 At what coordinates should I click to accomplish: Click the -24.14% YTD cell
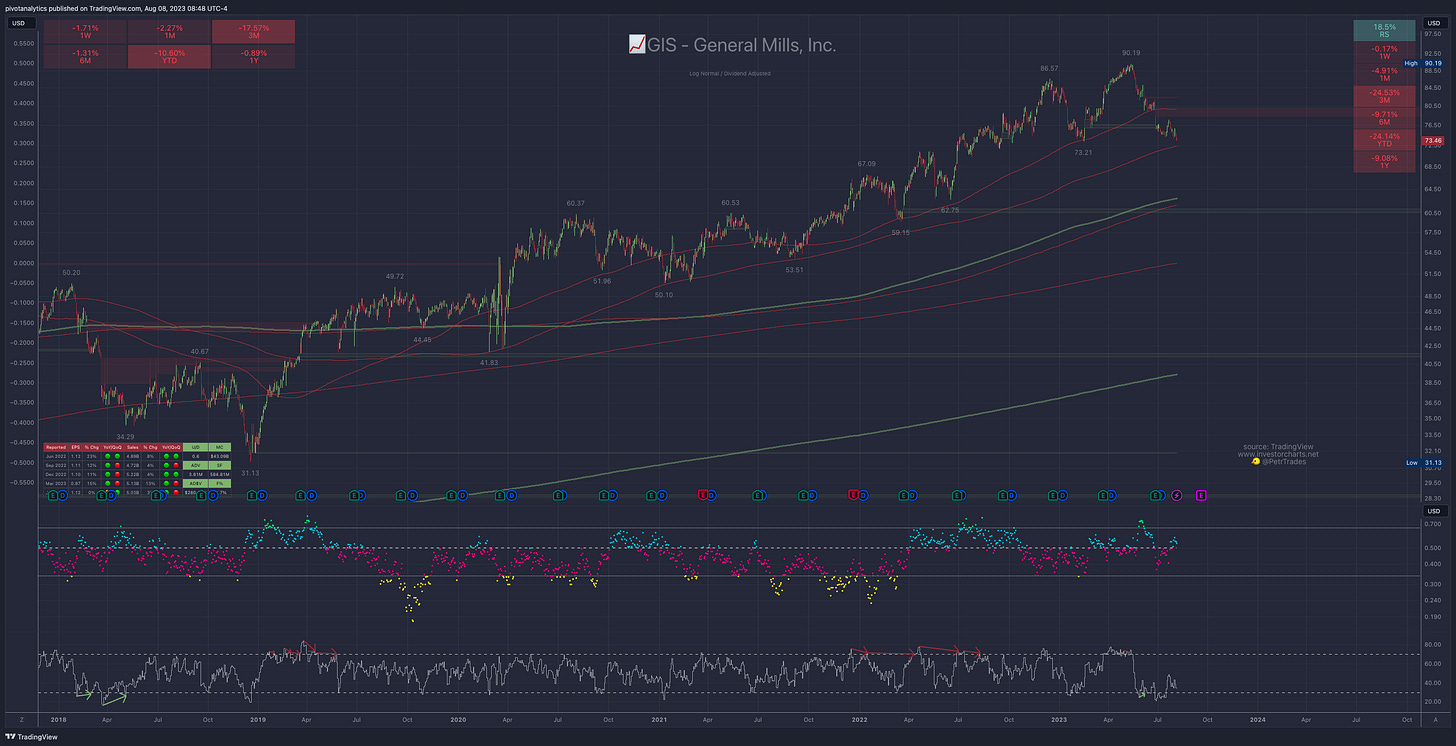(x=1384, y=140)
